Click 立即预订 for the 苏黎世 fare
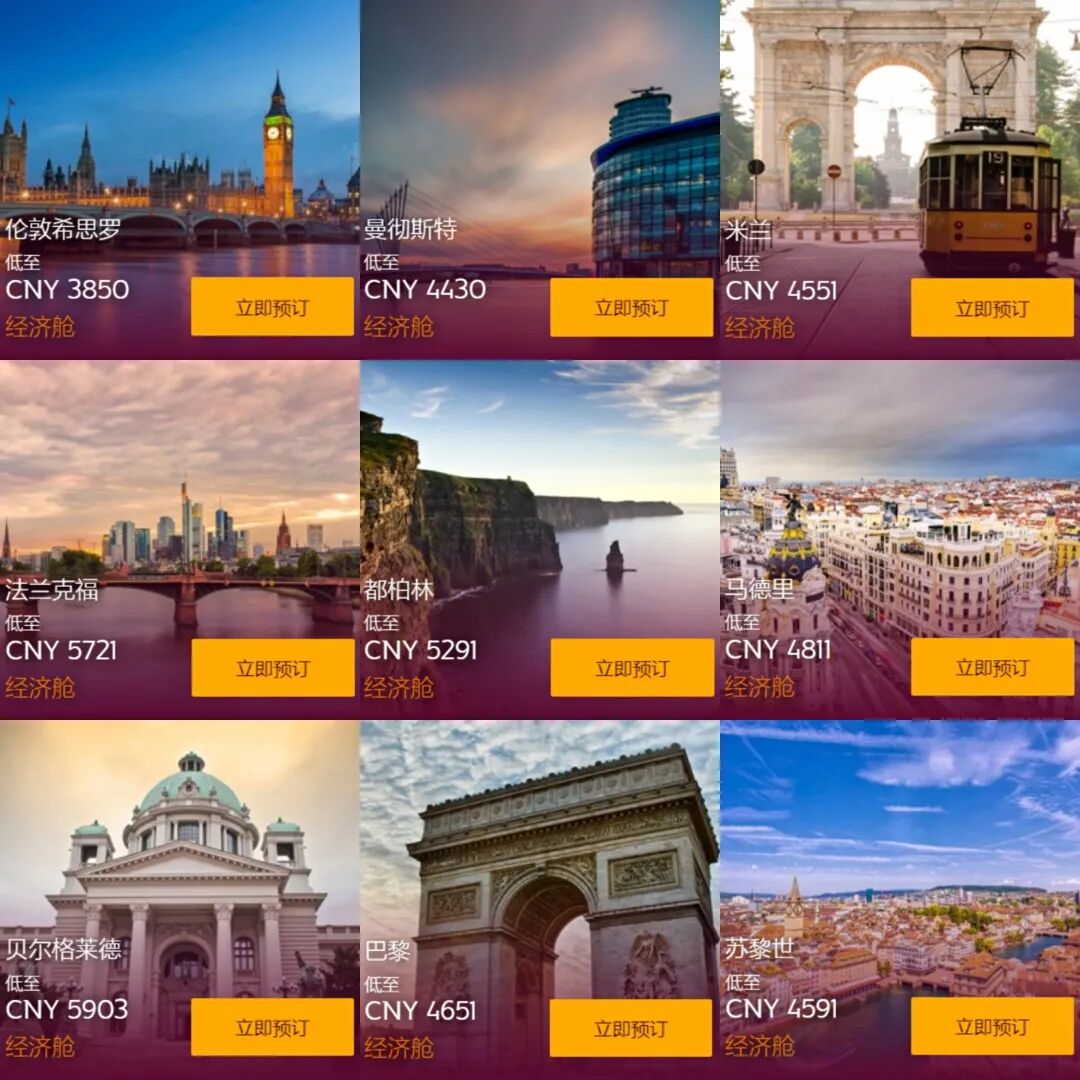The width and height of the screenshot is (1080, 1080). [x=993, y=1026]
